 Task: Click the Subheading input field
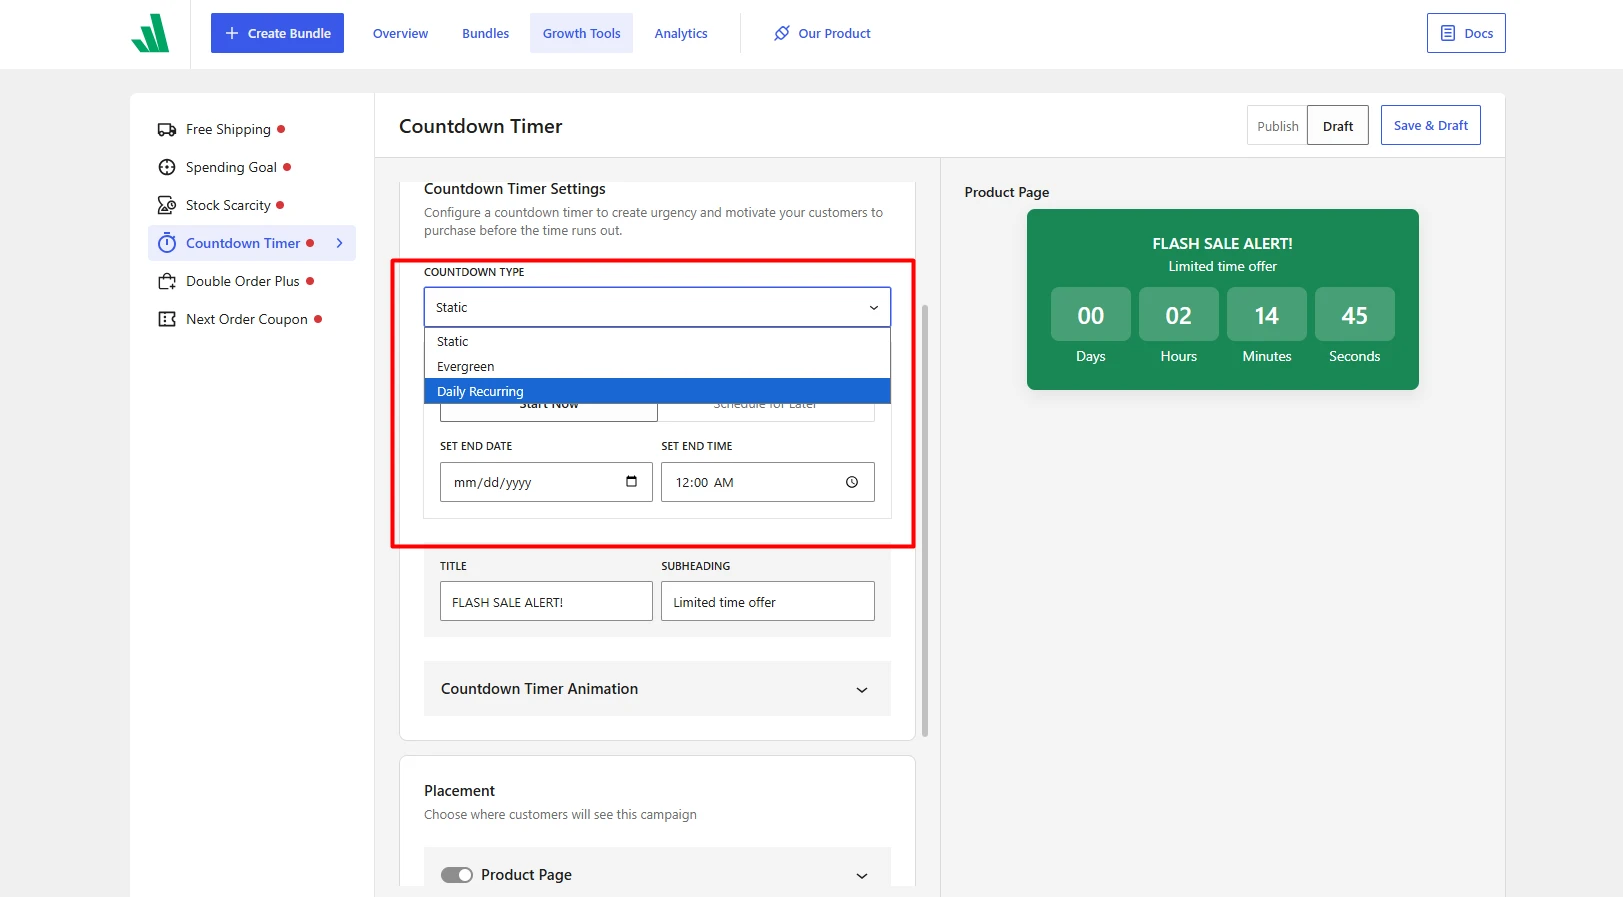click(x=768, y=602)
